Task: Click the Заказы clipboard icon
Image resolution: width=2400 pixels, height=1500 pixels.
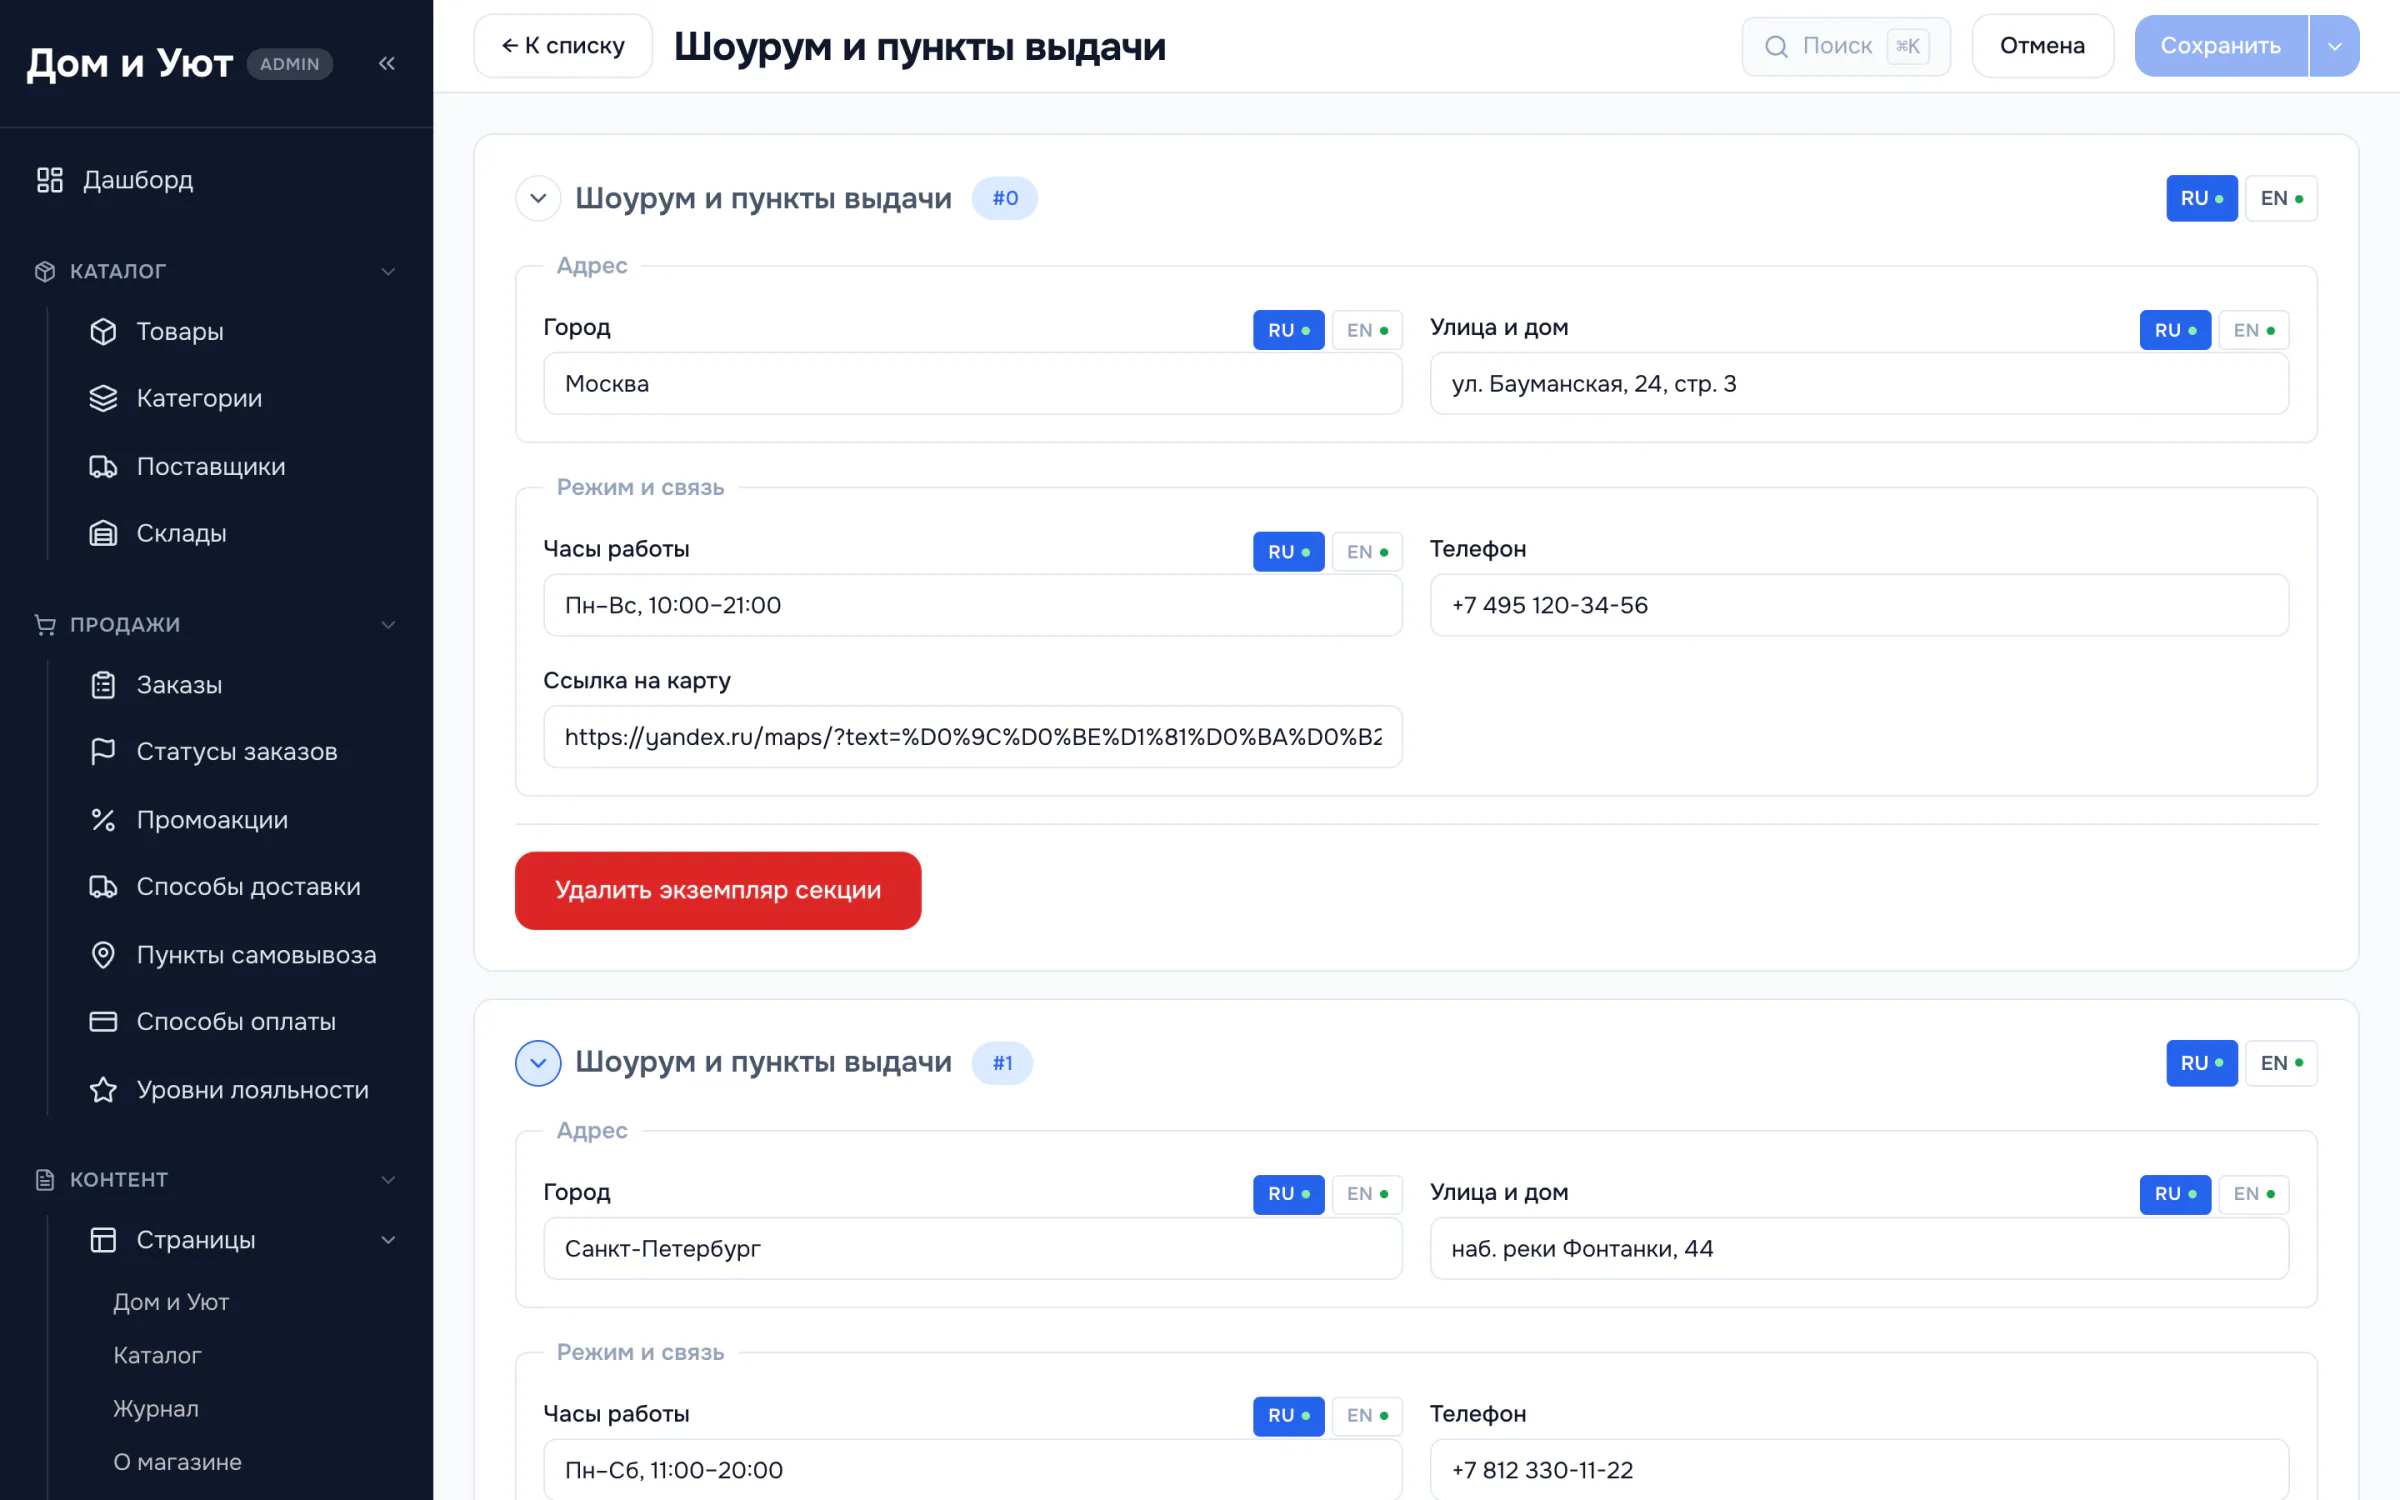Action: [x=103, y=685]
